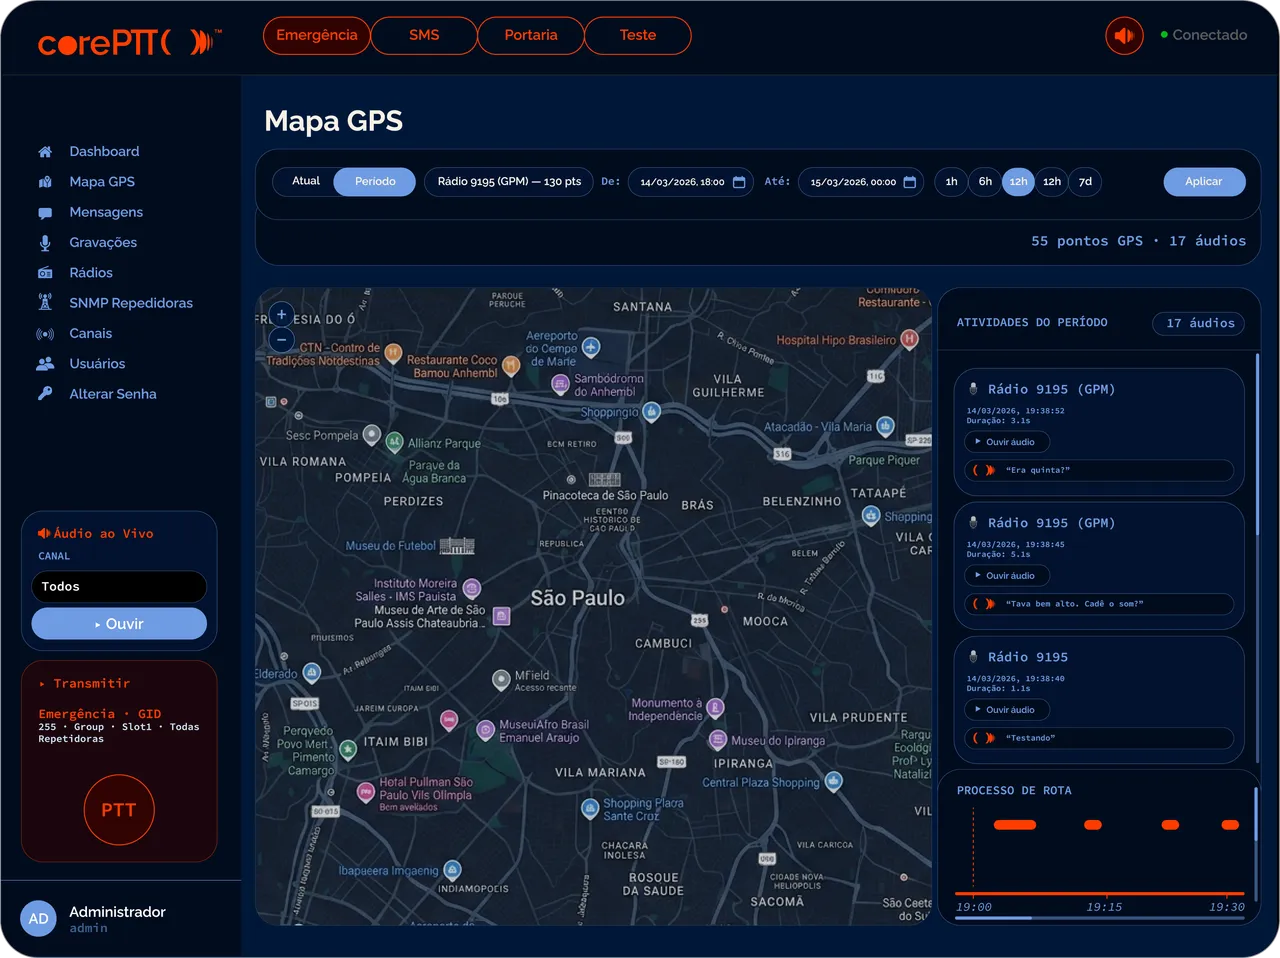Select Shopping Plaza Sante Cruz marker
Screen dimensions: 1280x958
click(590, 807)
